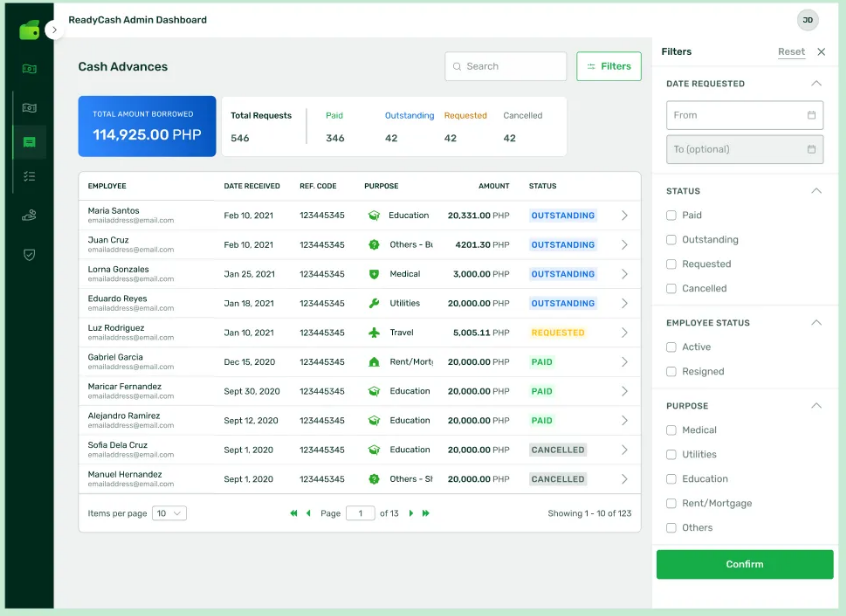846x616 pixels.
Task: Collapse the Status filter section
Action: [x=816, y=191]
